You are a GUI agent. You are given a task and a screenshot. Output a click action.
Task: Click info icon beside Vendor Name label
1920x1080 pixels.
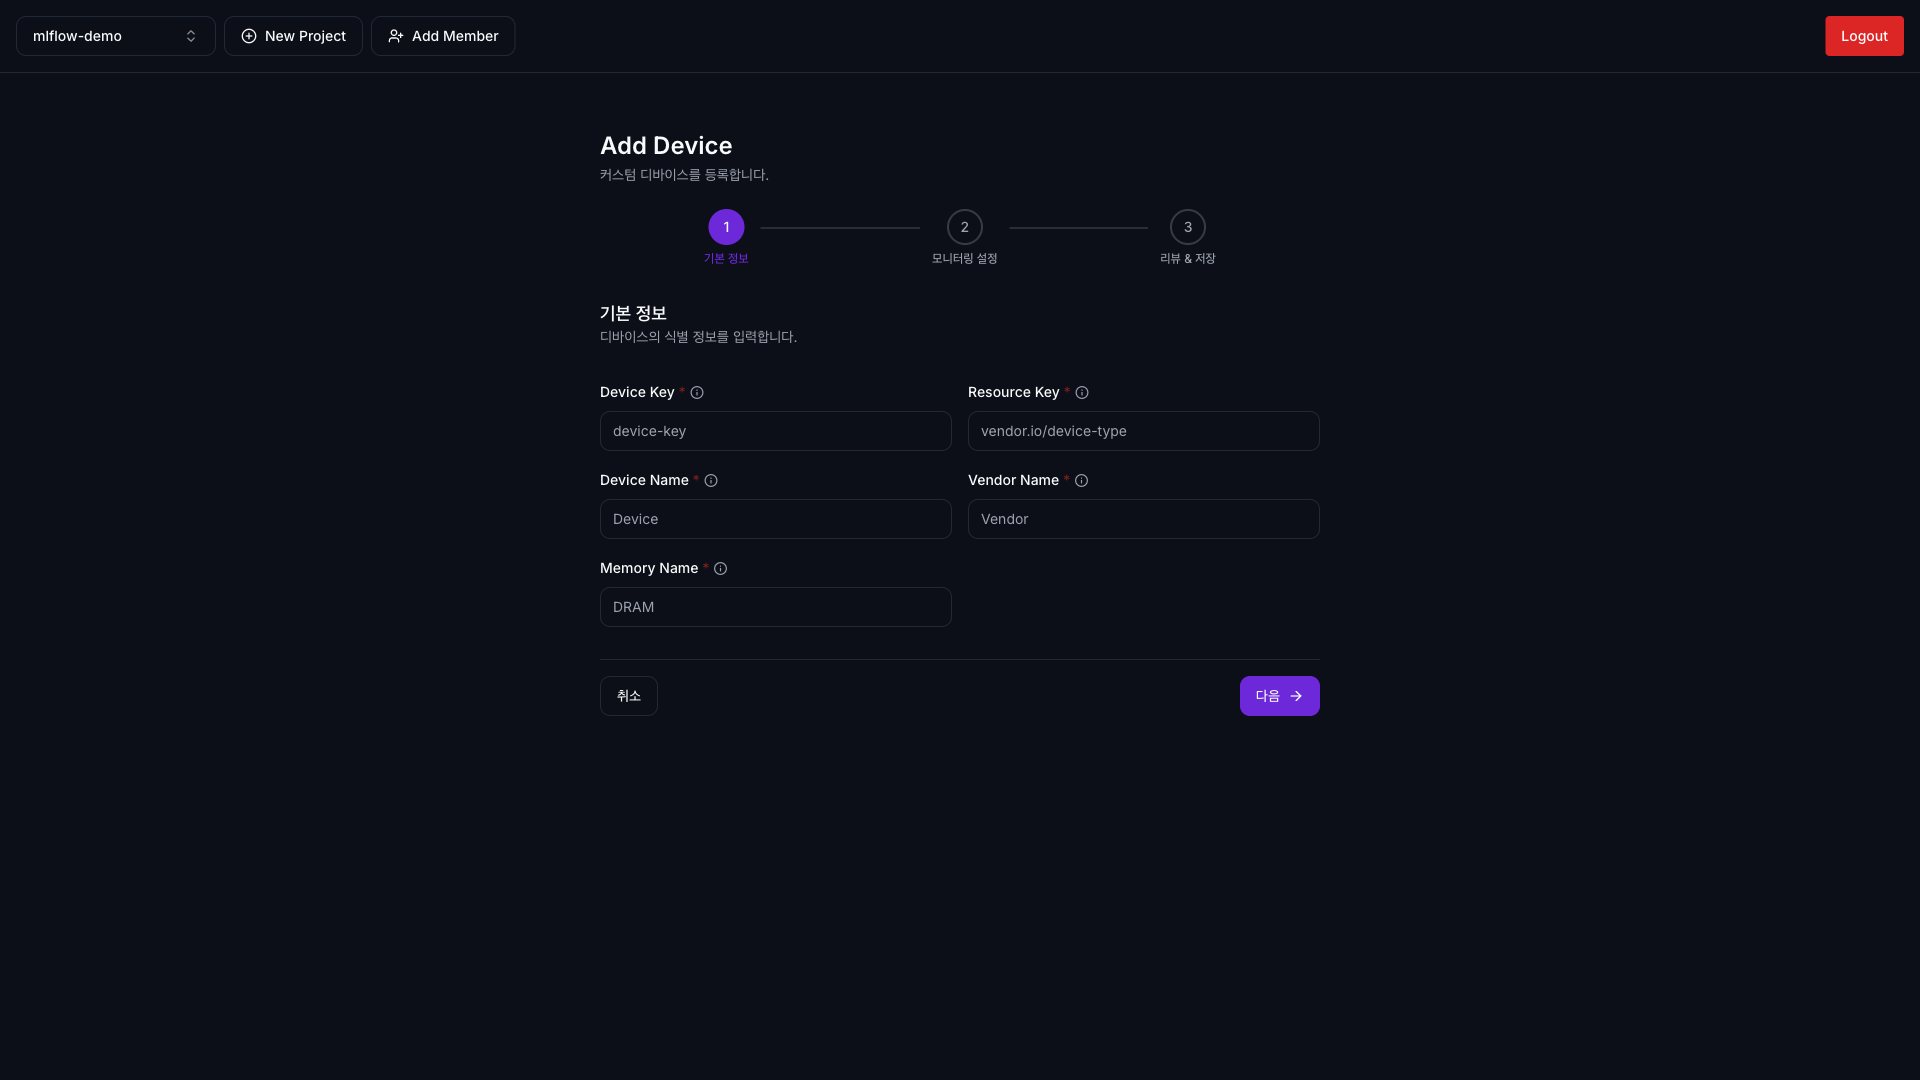[x=1081, y=481]
